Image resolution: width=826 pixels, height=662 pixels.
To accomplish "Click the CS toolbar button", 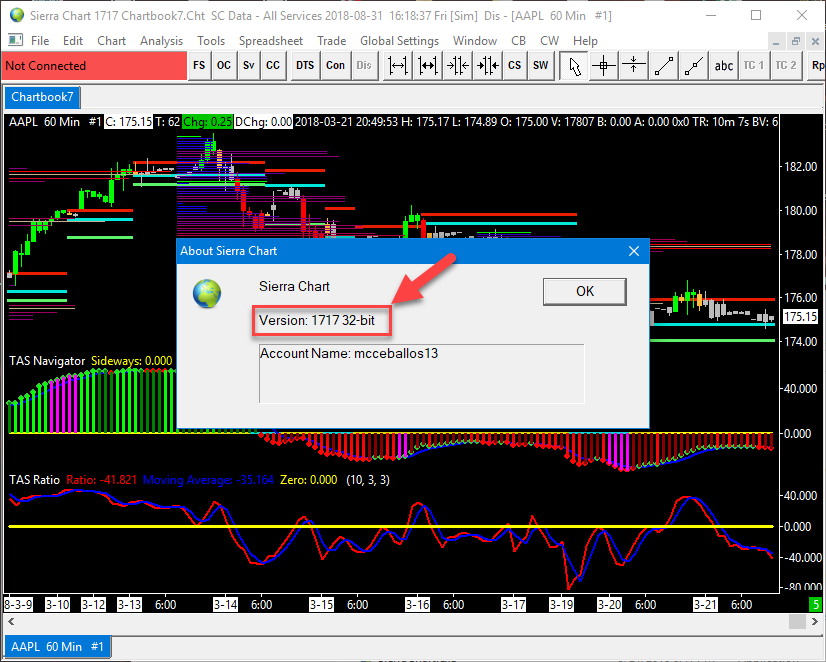I will tap(515, 66).
